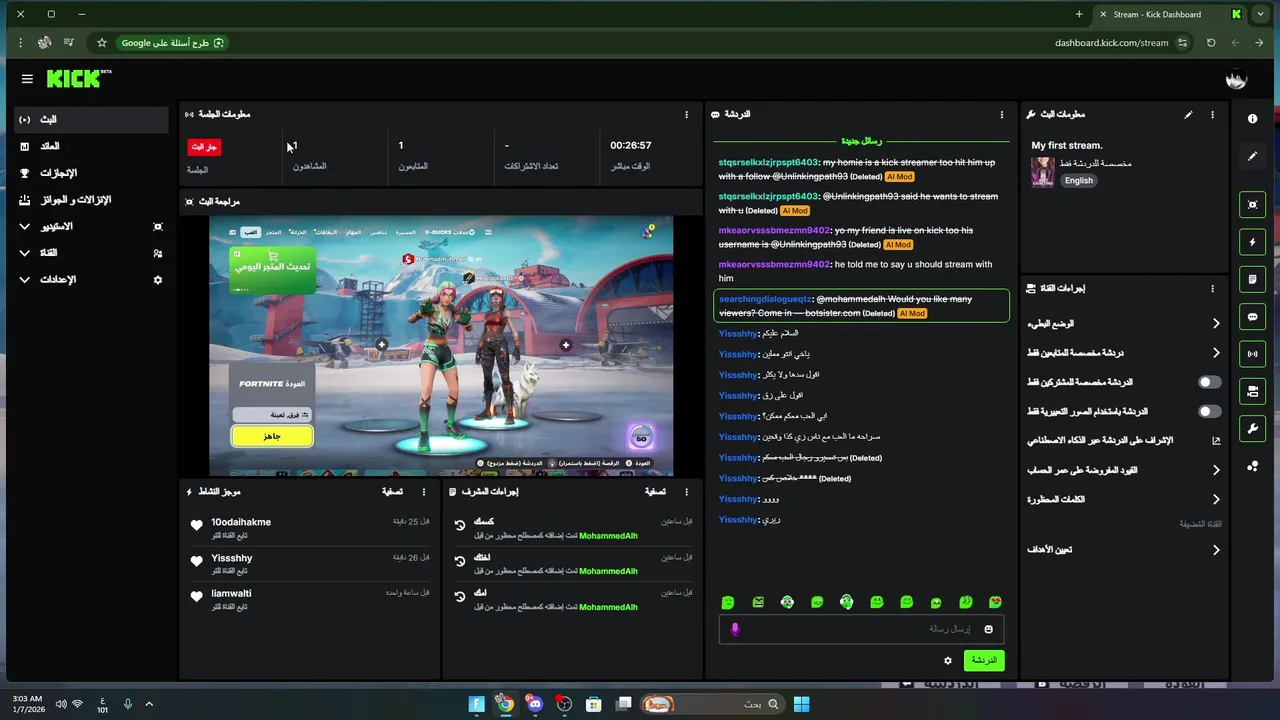Open channel actions panel options menu
Viewport: 1280px width, 720px height.
pos(1212,289)
